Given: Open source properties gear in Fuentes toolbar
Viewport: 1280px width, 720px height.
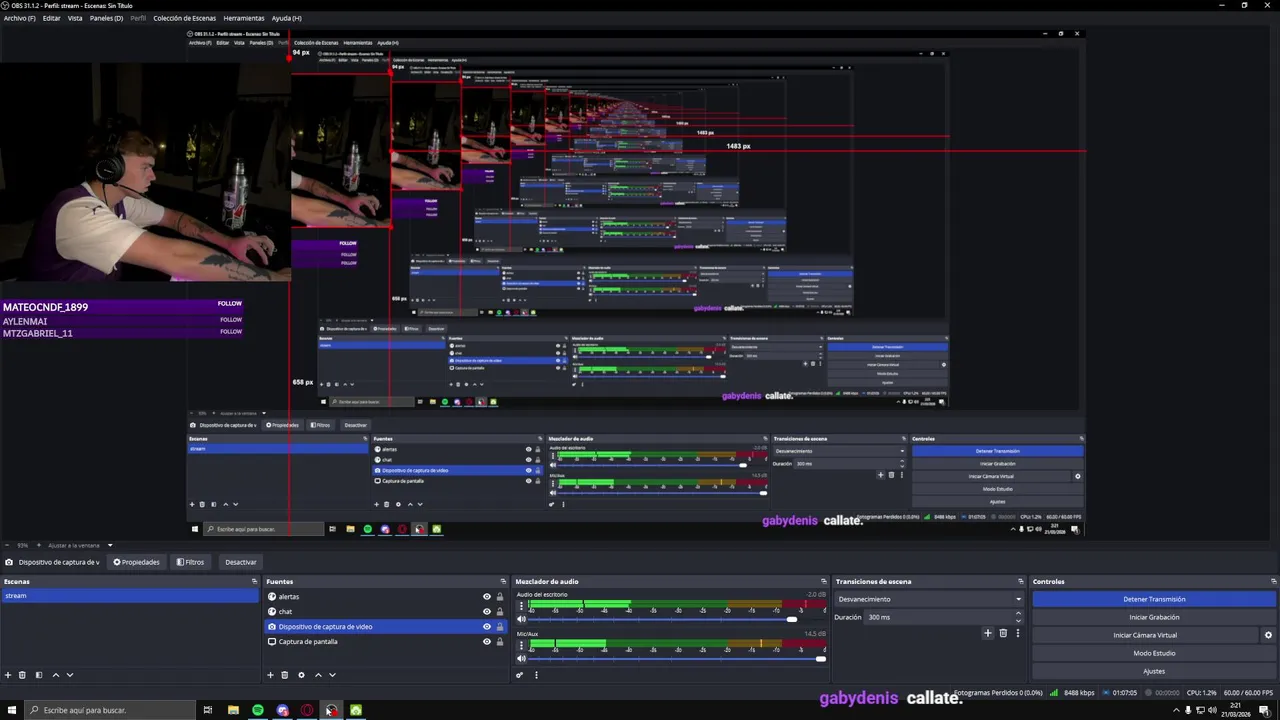Looking at the screenshot, I should pos(301,675).
